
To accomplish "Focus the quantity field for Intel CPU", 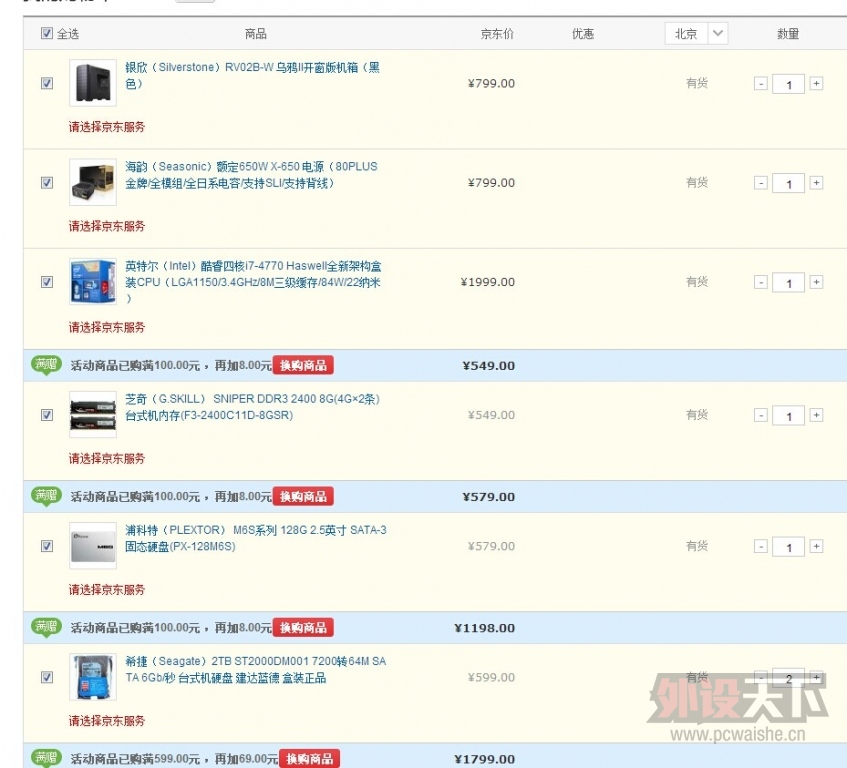I will pyautogui.click(x=789, y=283).
